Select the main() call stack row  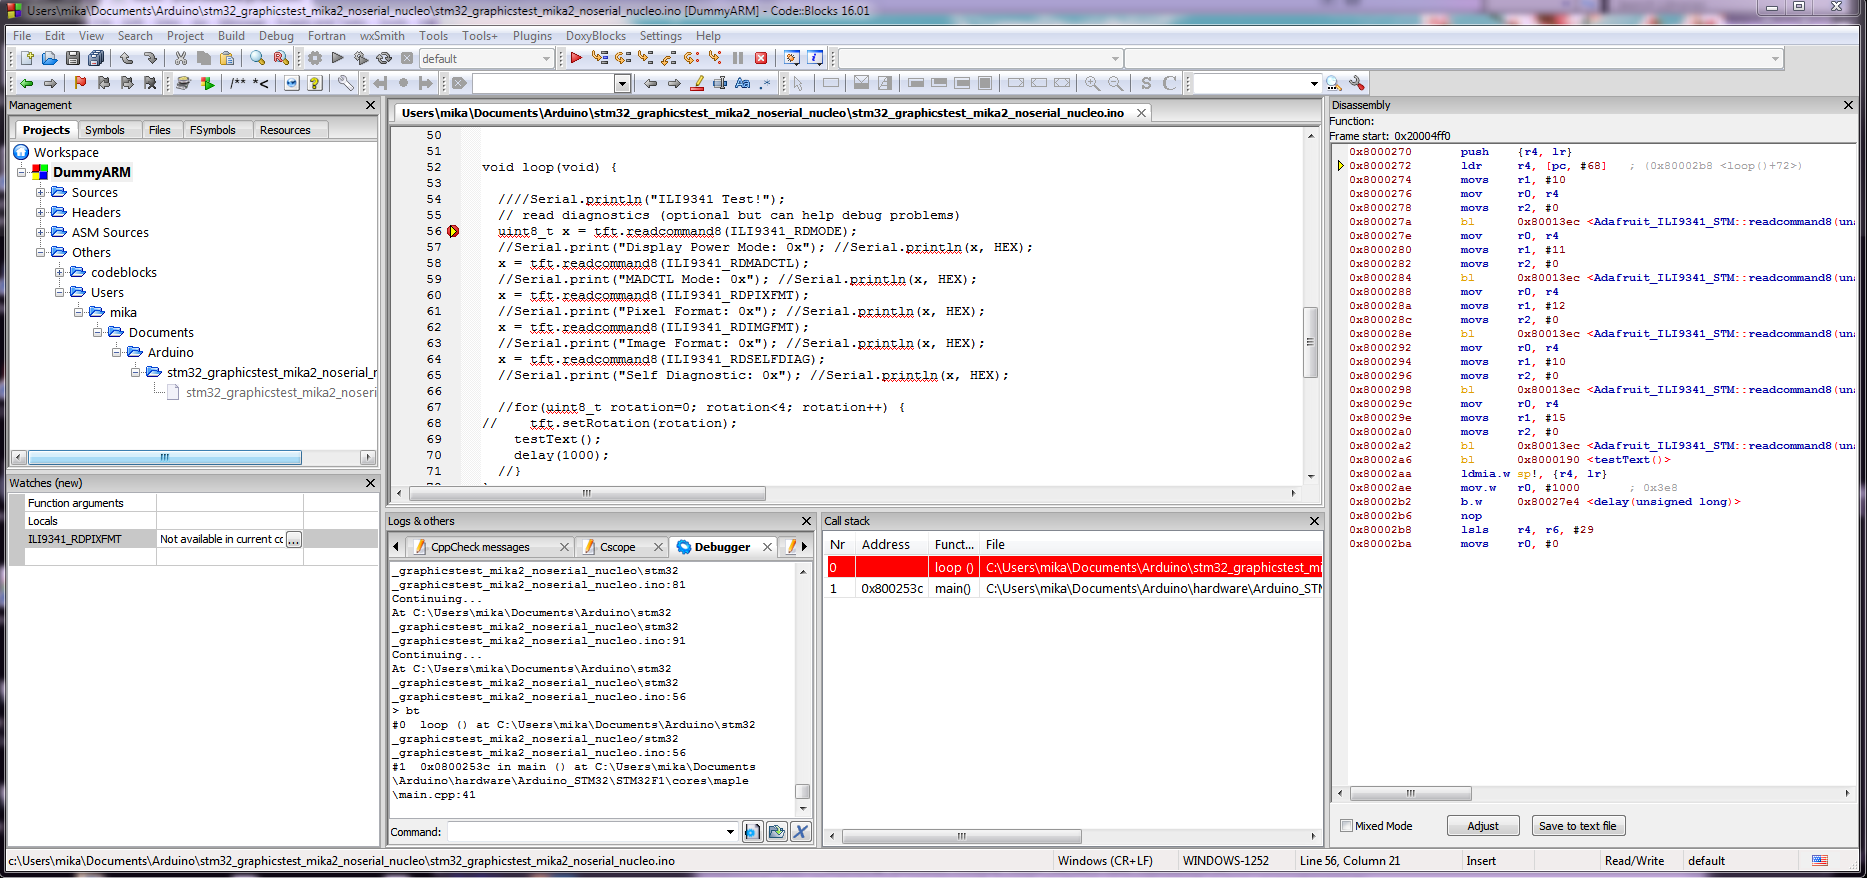(x=1074, y=589)
